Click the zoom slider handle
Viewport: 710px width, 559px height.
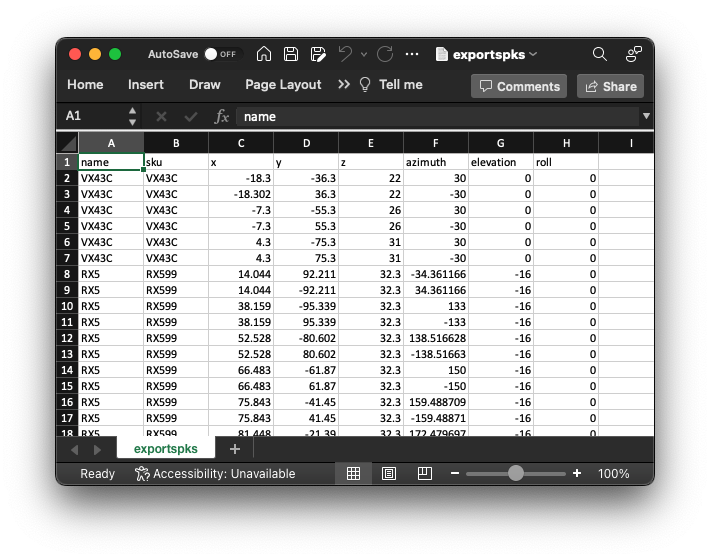click(516, 473)
